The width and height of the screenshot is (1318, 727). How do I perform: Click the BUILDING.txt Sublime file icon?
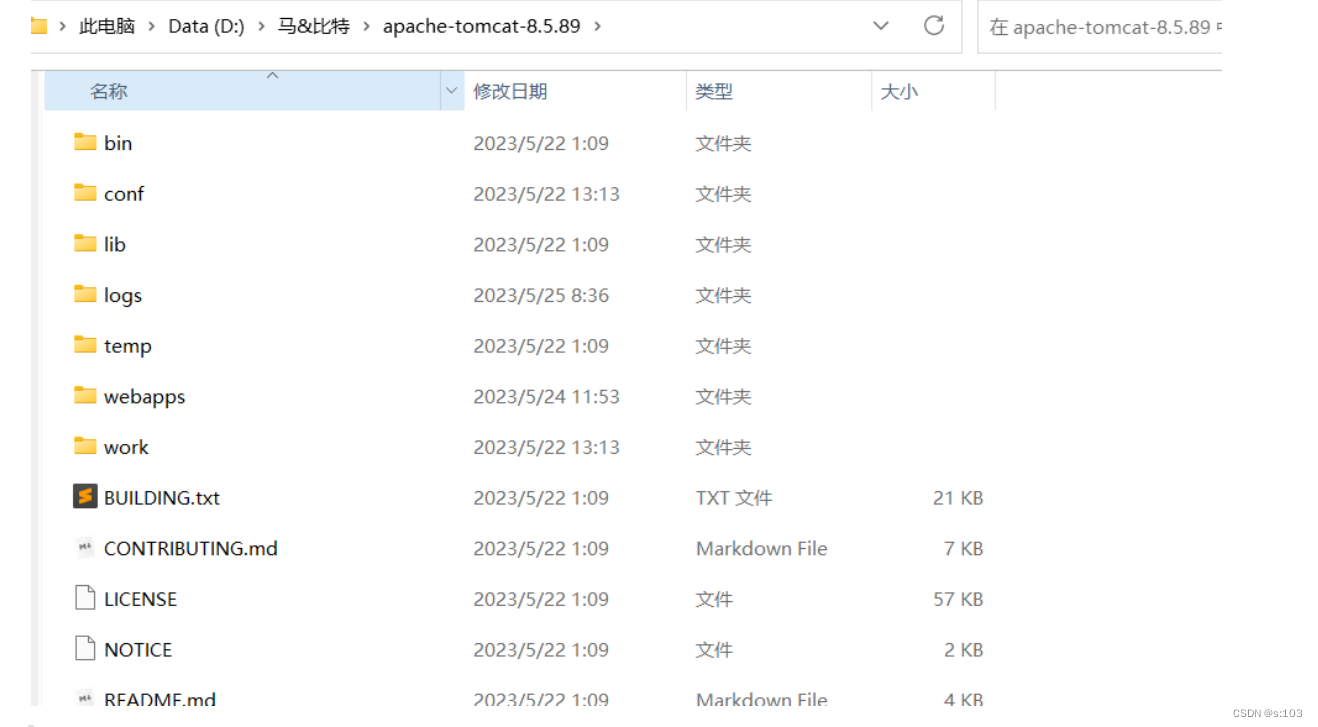(x=85, y=497)
